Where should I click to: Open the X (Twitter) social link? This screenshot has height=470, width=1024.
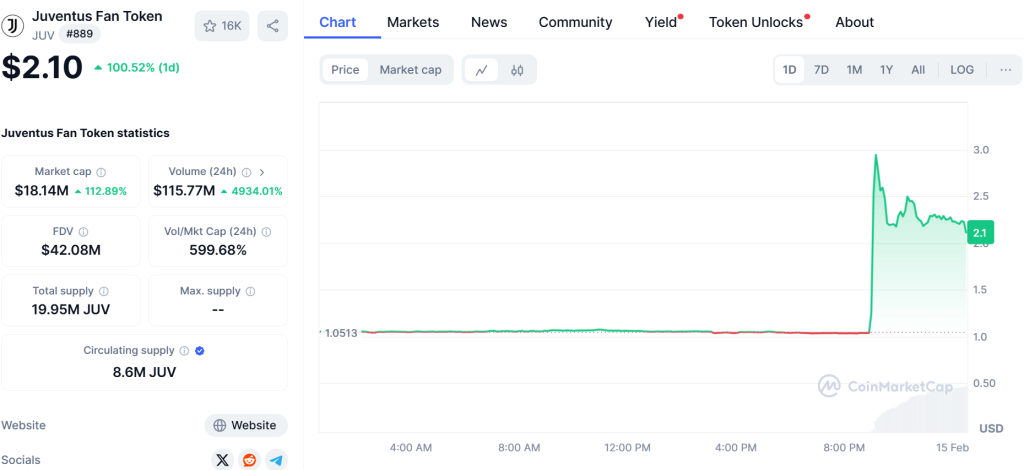pos(223,460)
